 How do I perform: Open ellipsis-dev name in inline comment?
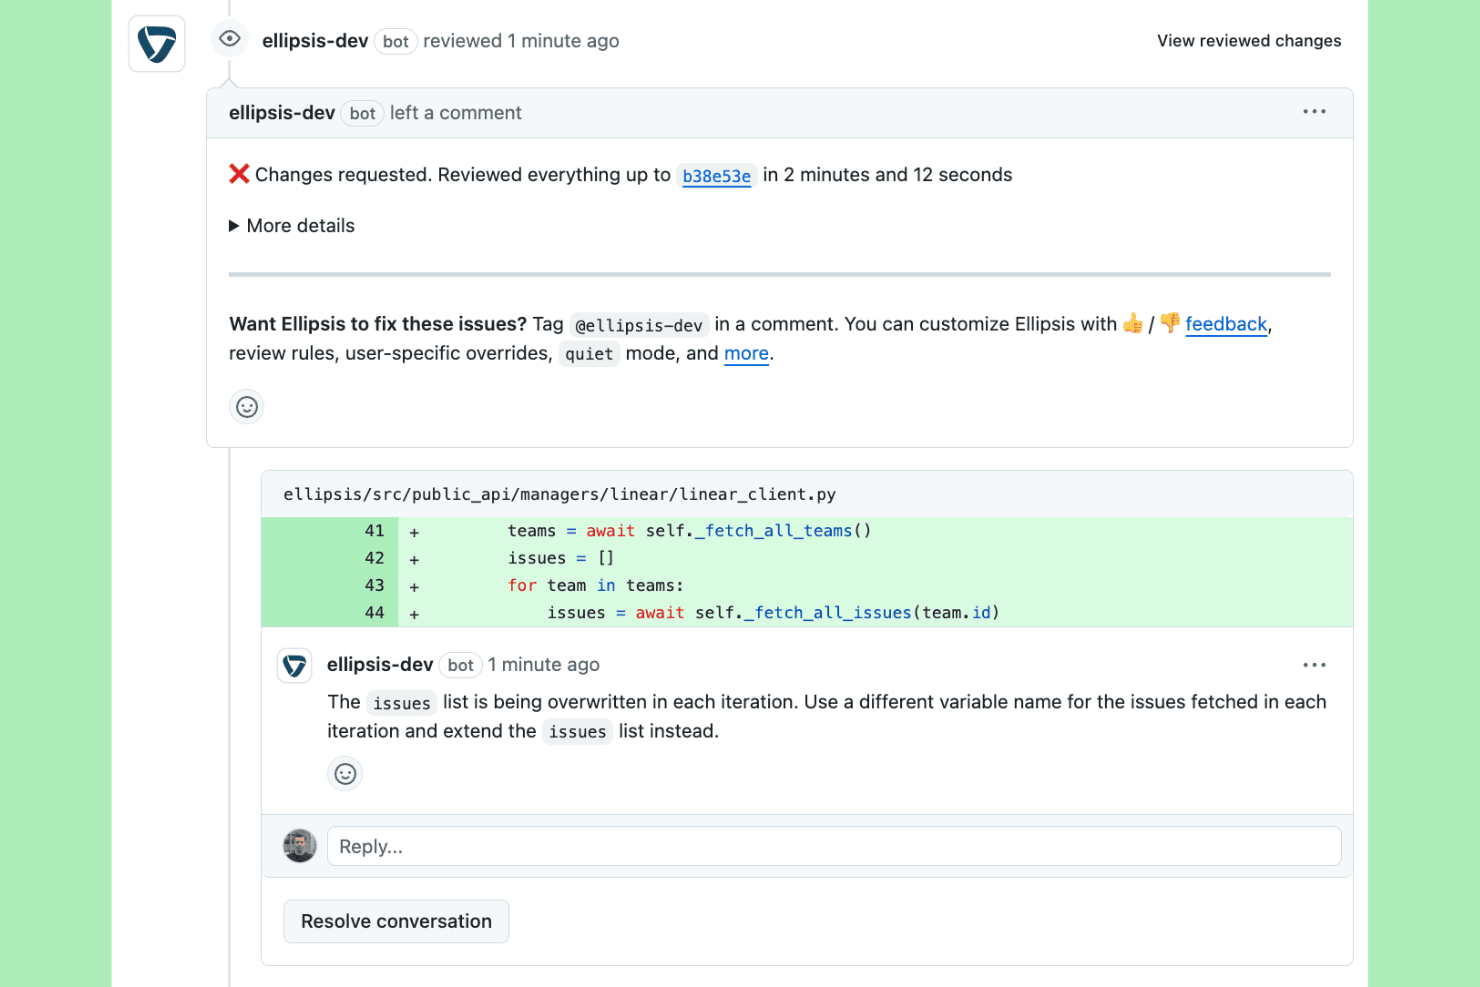point(380,665)
